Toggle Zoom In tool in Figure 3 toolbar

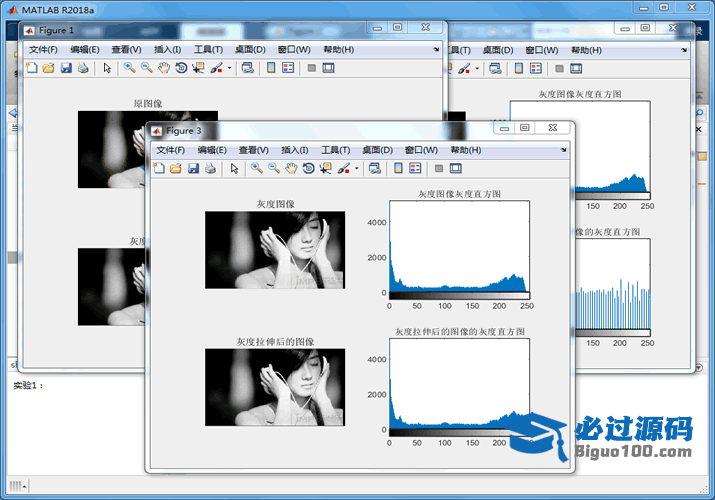click(x=256, y=169)
